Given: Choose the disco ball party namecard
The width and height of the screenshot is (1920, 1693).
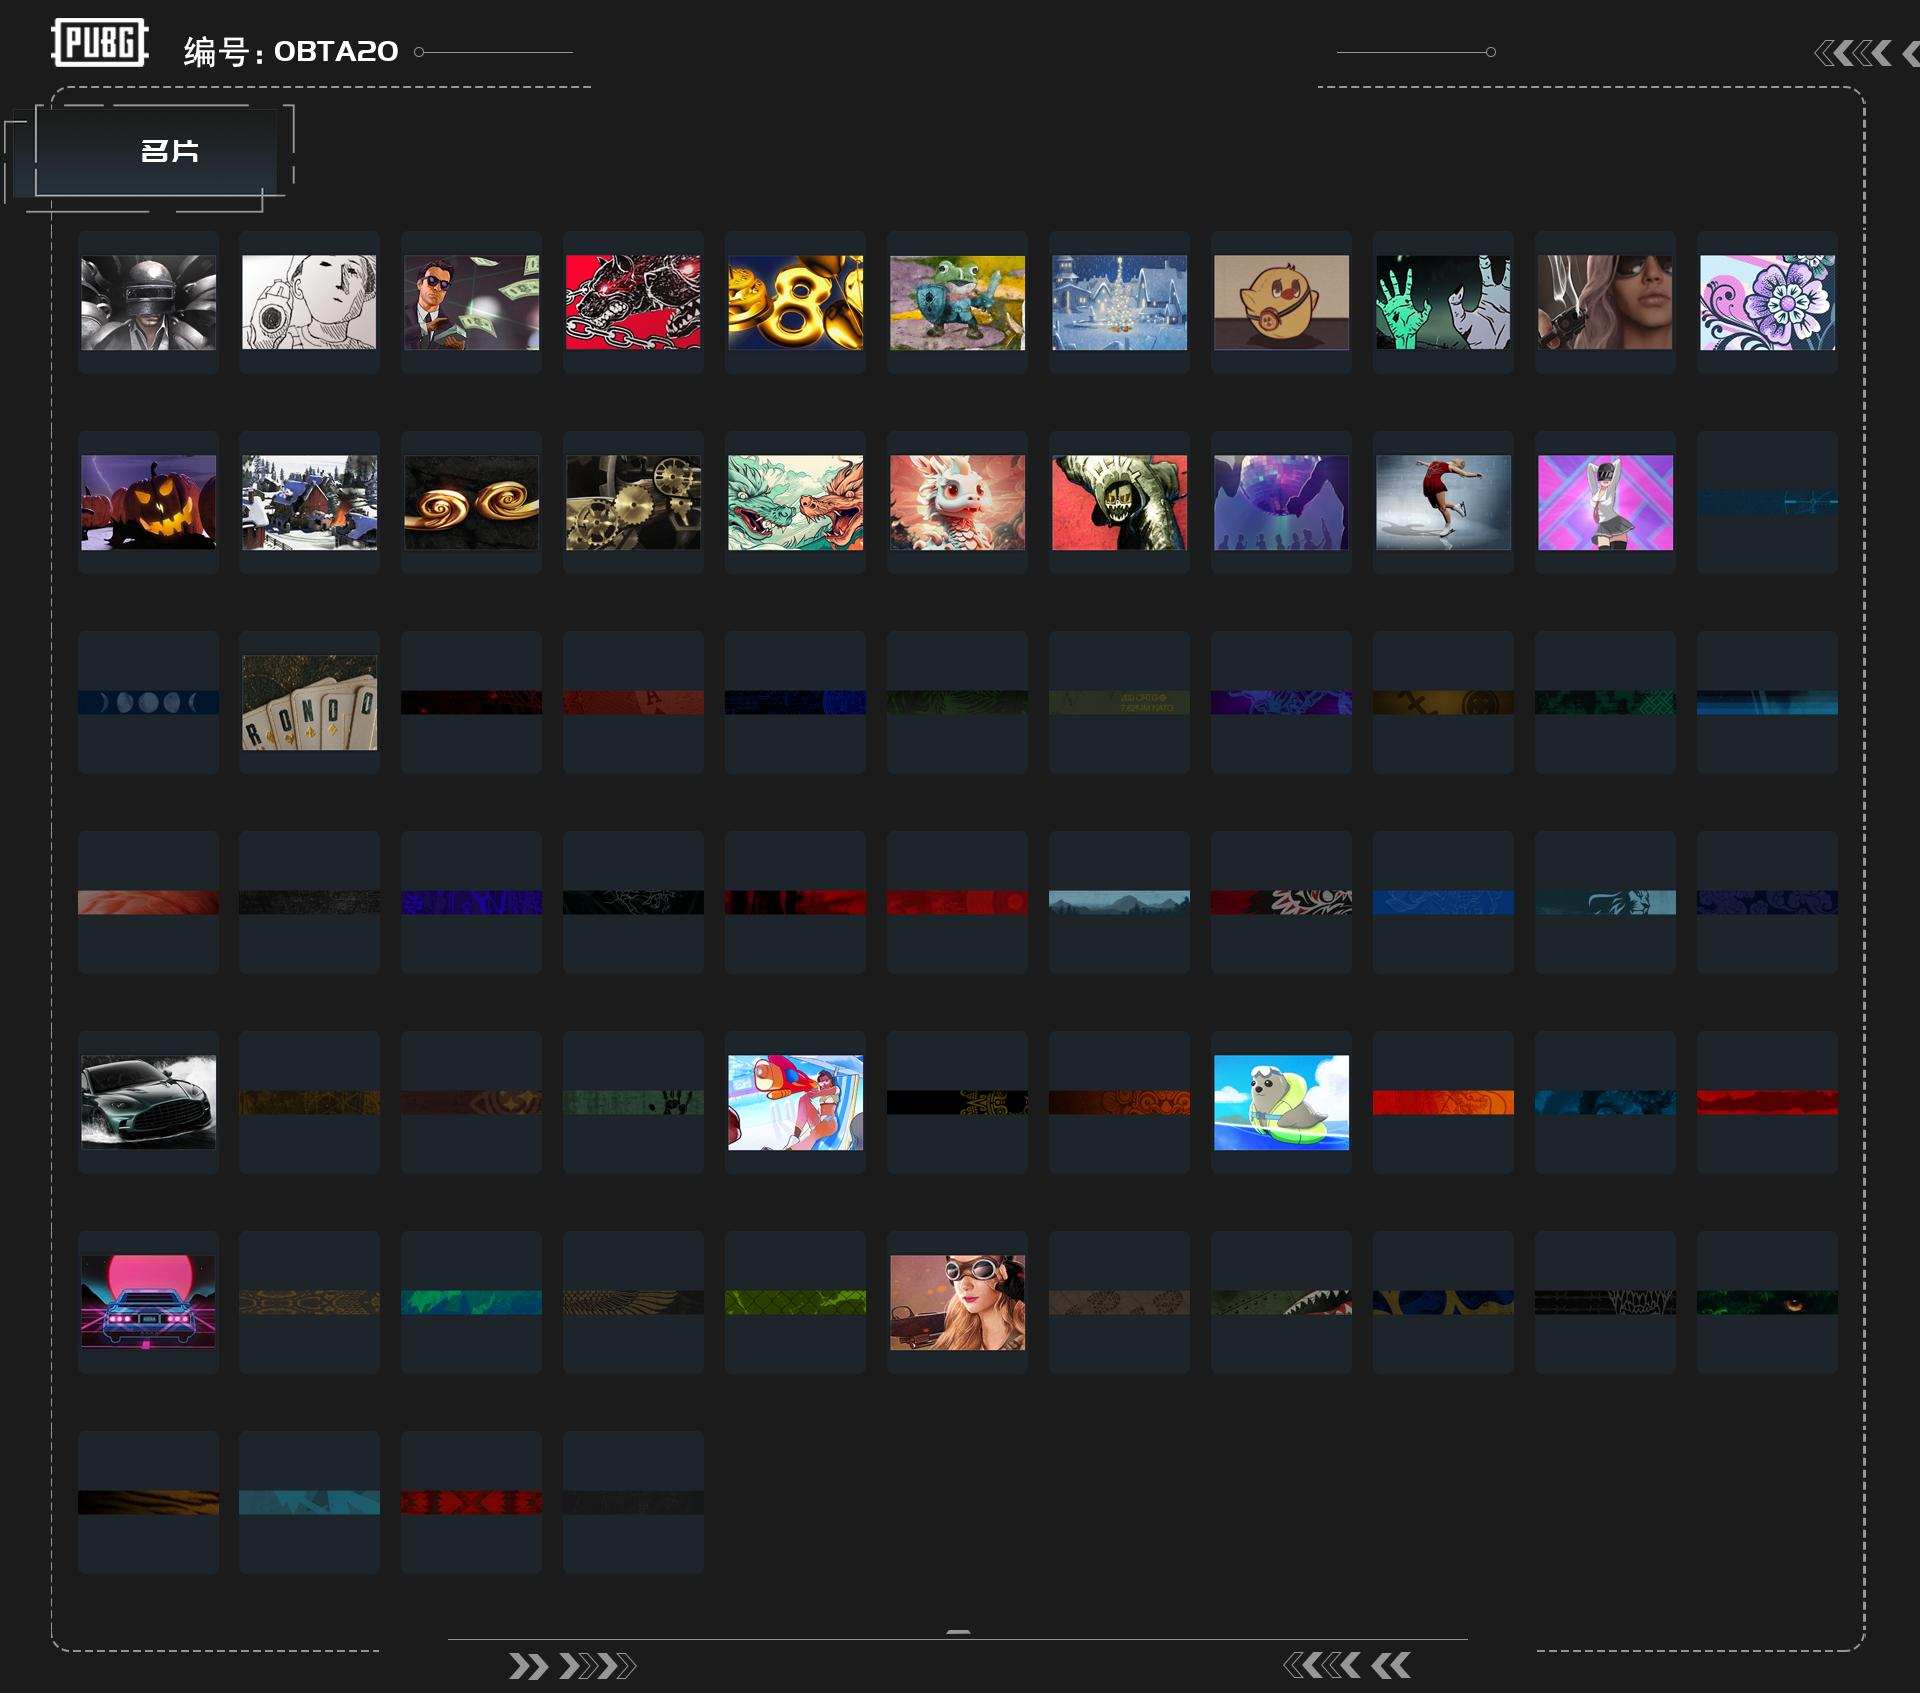Looking at the screenshot, I should (1281, 502).
